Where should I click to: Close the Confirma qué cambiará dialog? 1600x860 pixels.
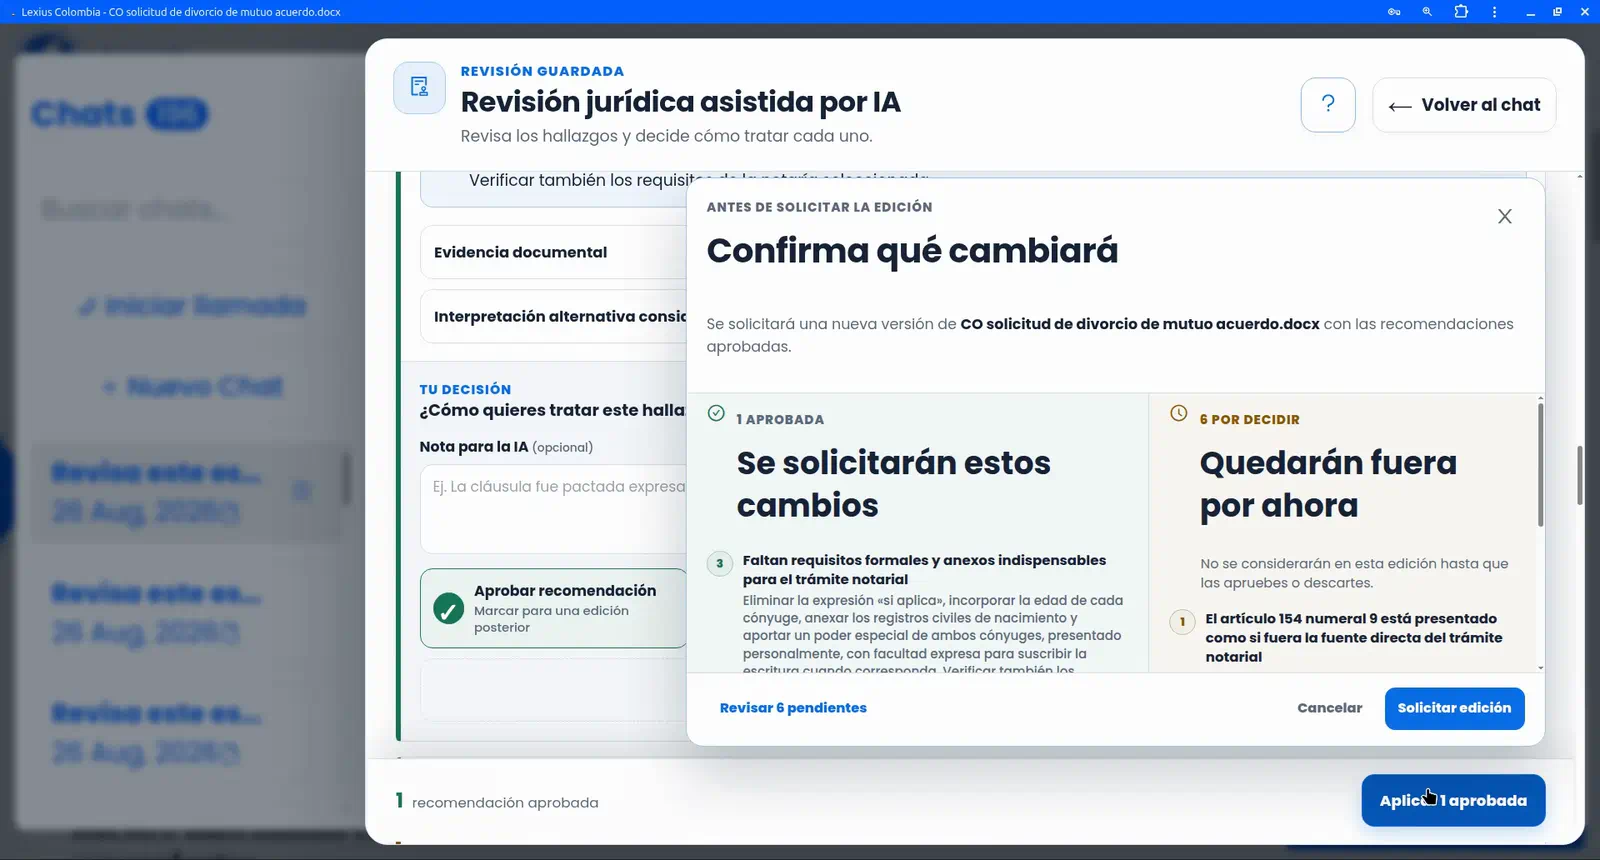[x=1504, y=217]
